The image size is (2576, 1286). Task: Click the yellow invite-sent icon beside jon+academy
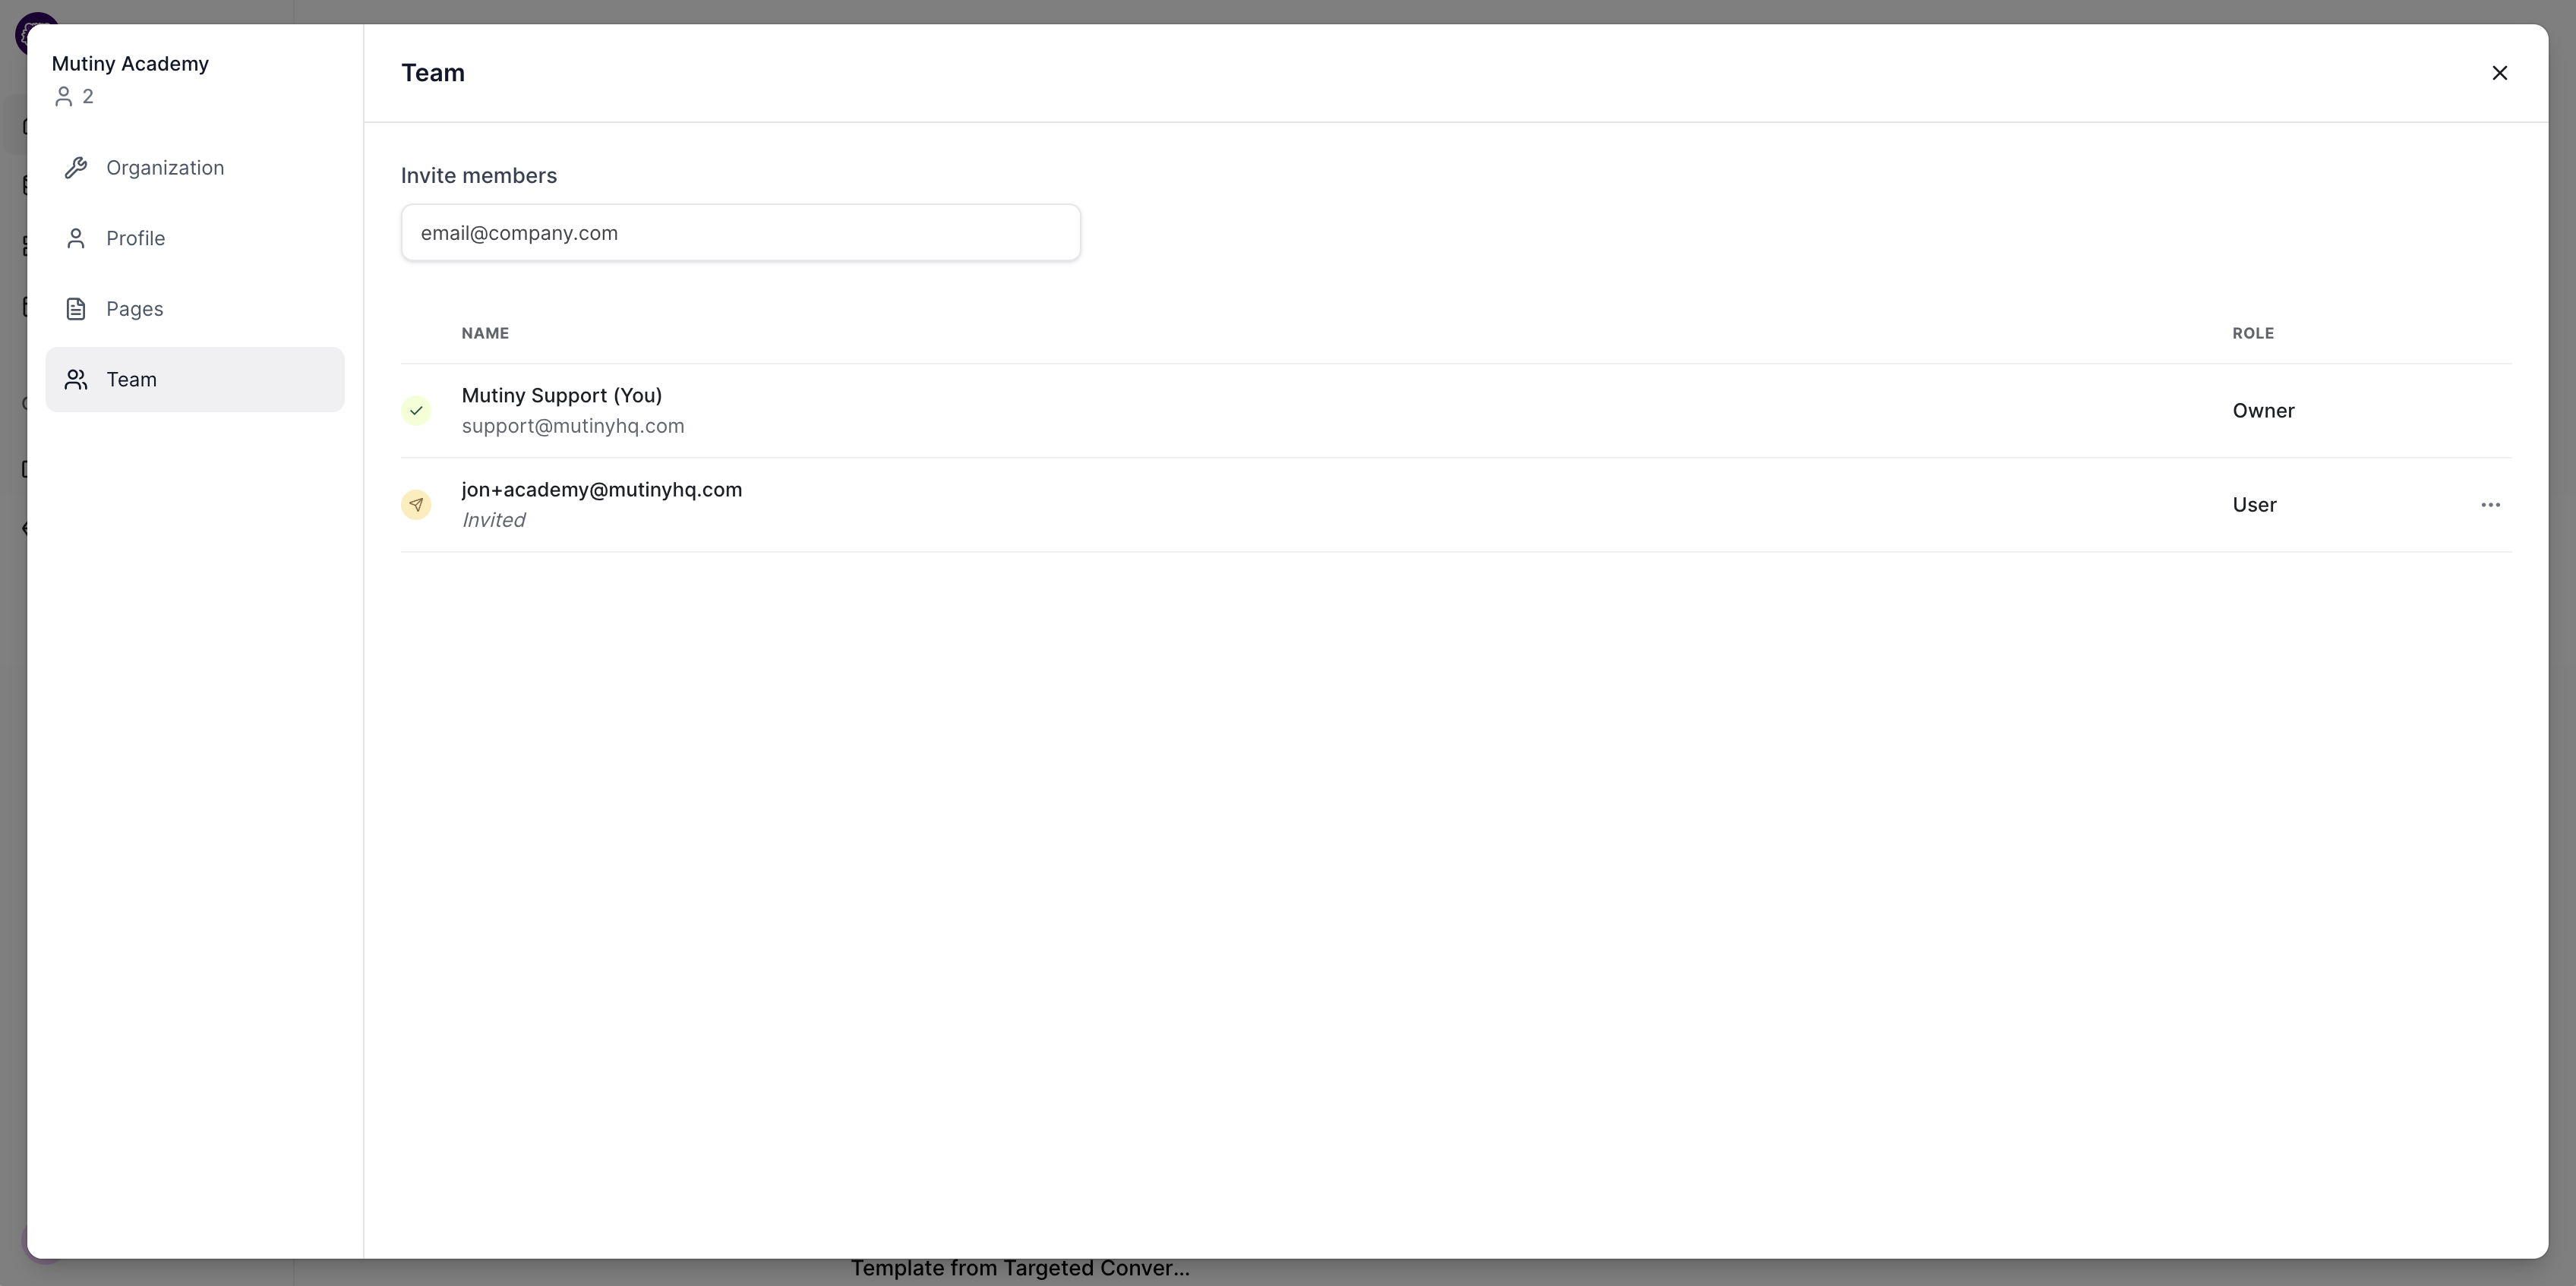pyautogui.click(x=417, y=504)
